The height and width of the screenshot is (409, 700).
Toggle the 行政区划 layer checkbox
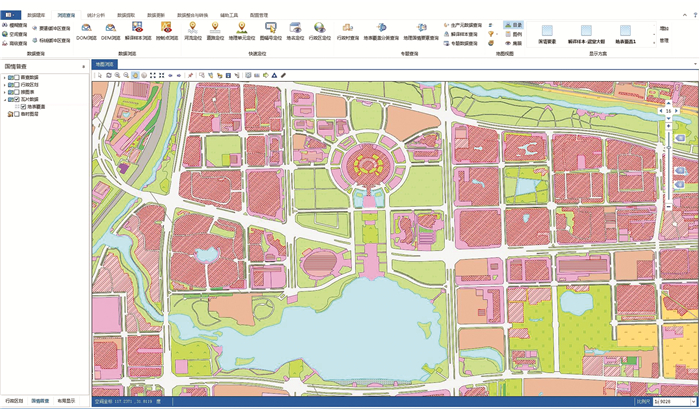tap(16, 85)
